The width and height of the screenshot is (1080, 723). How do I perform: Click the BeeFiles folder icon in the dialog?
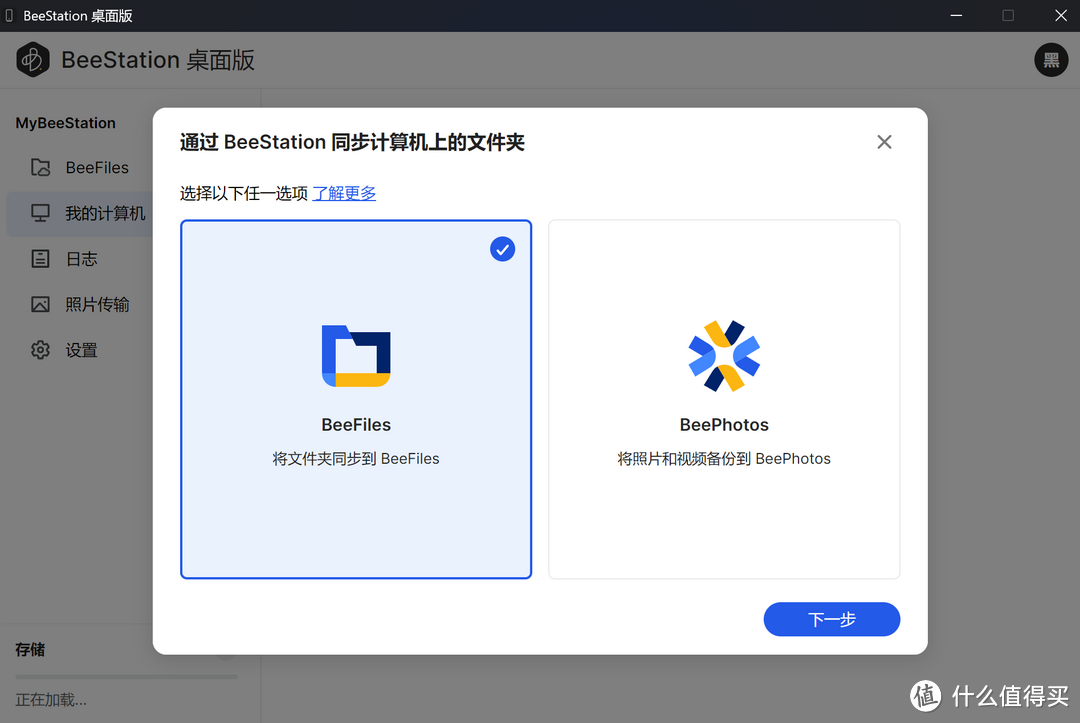tap(355, 355)
